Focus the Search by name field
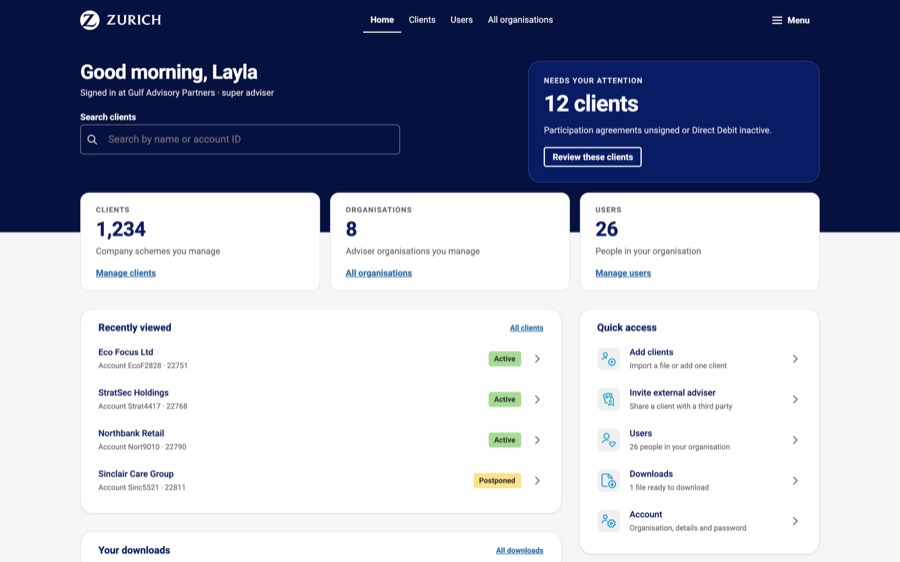This screenshot has height=562, width=900. [240, 139]
